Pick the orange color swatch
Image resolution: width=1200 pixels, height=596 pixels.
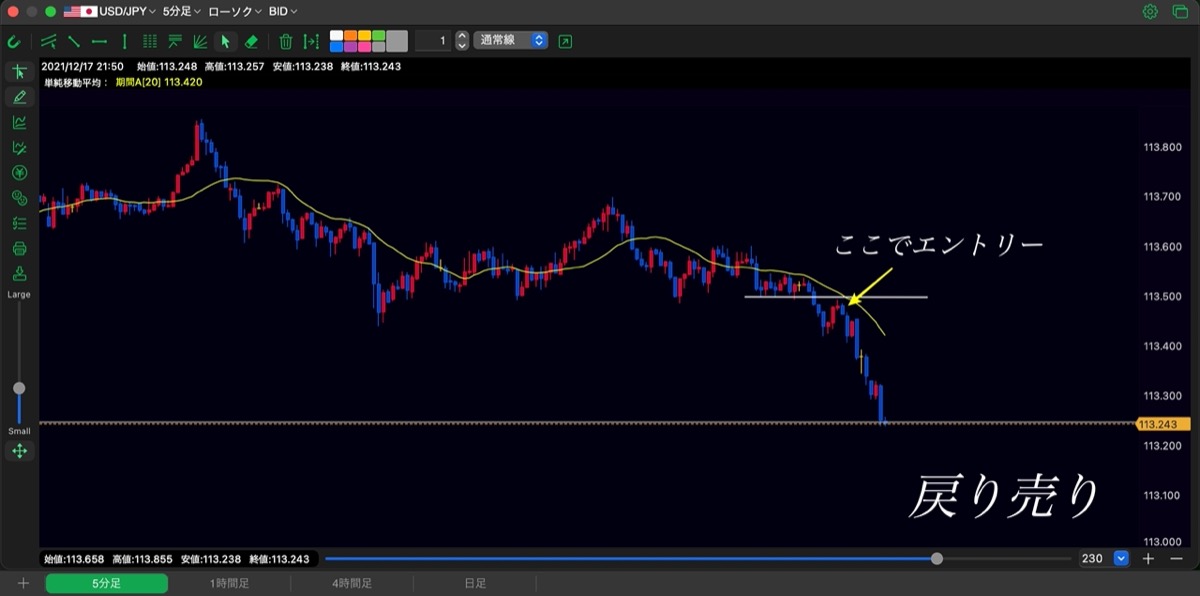click(350, 35)
